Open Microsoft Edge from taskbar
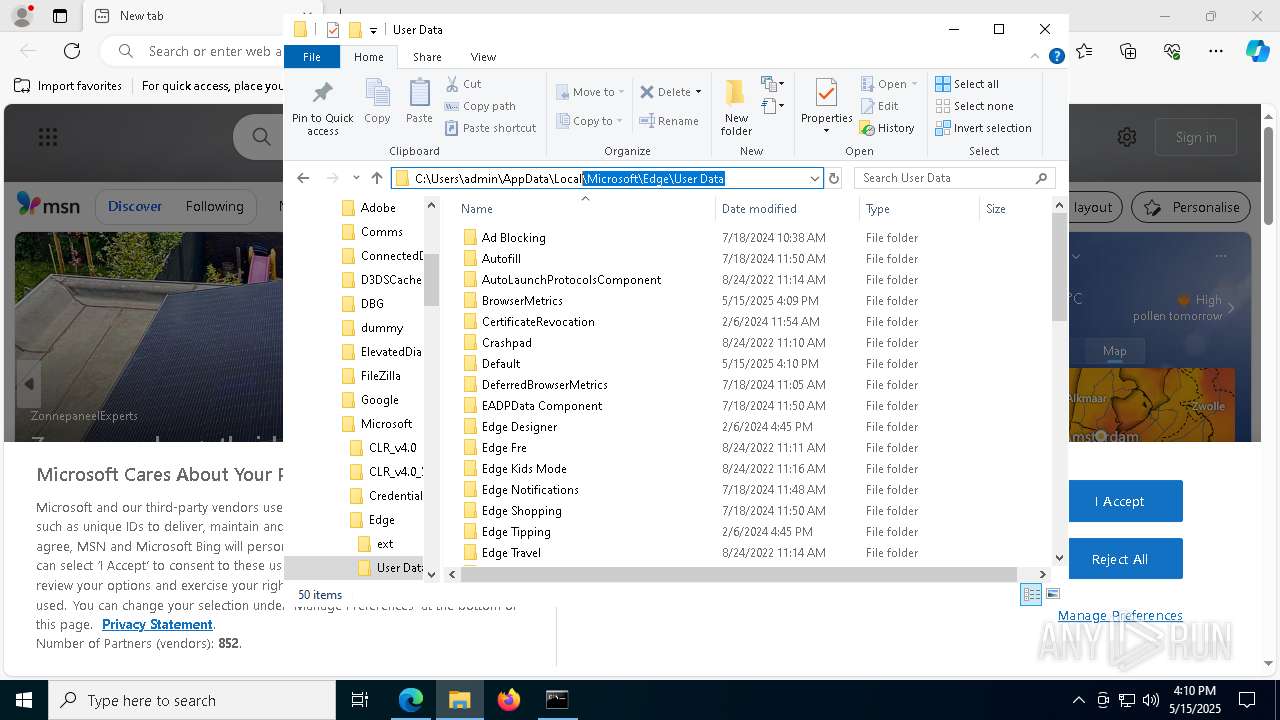 [x=411, y=700]
